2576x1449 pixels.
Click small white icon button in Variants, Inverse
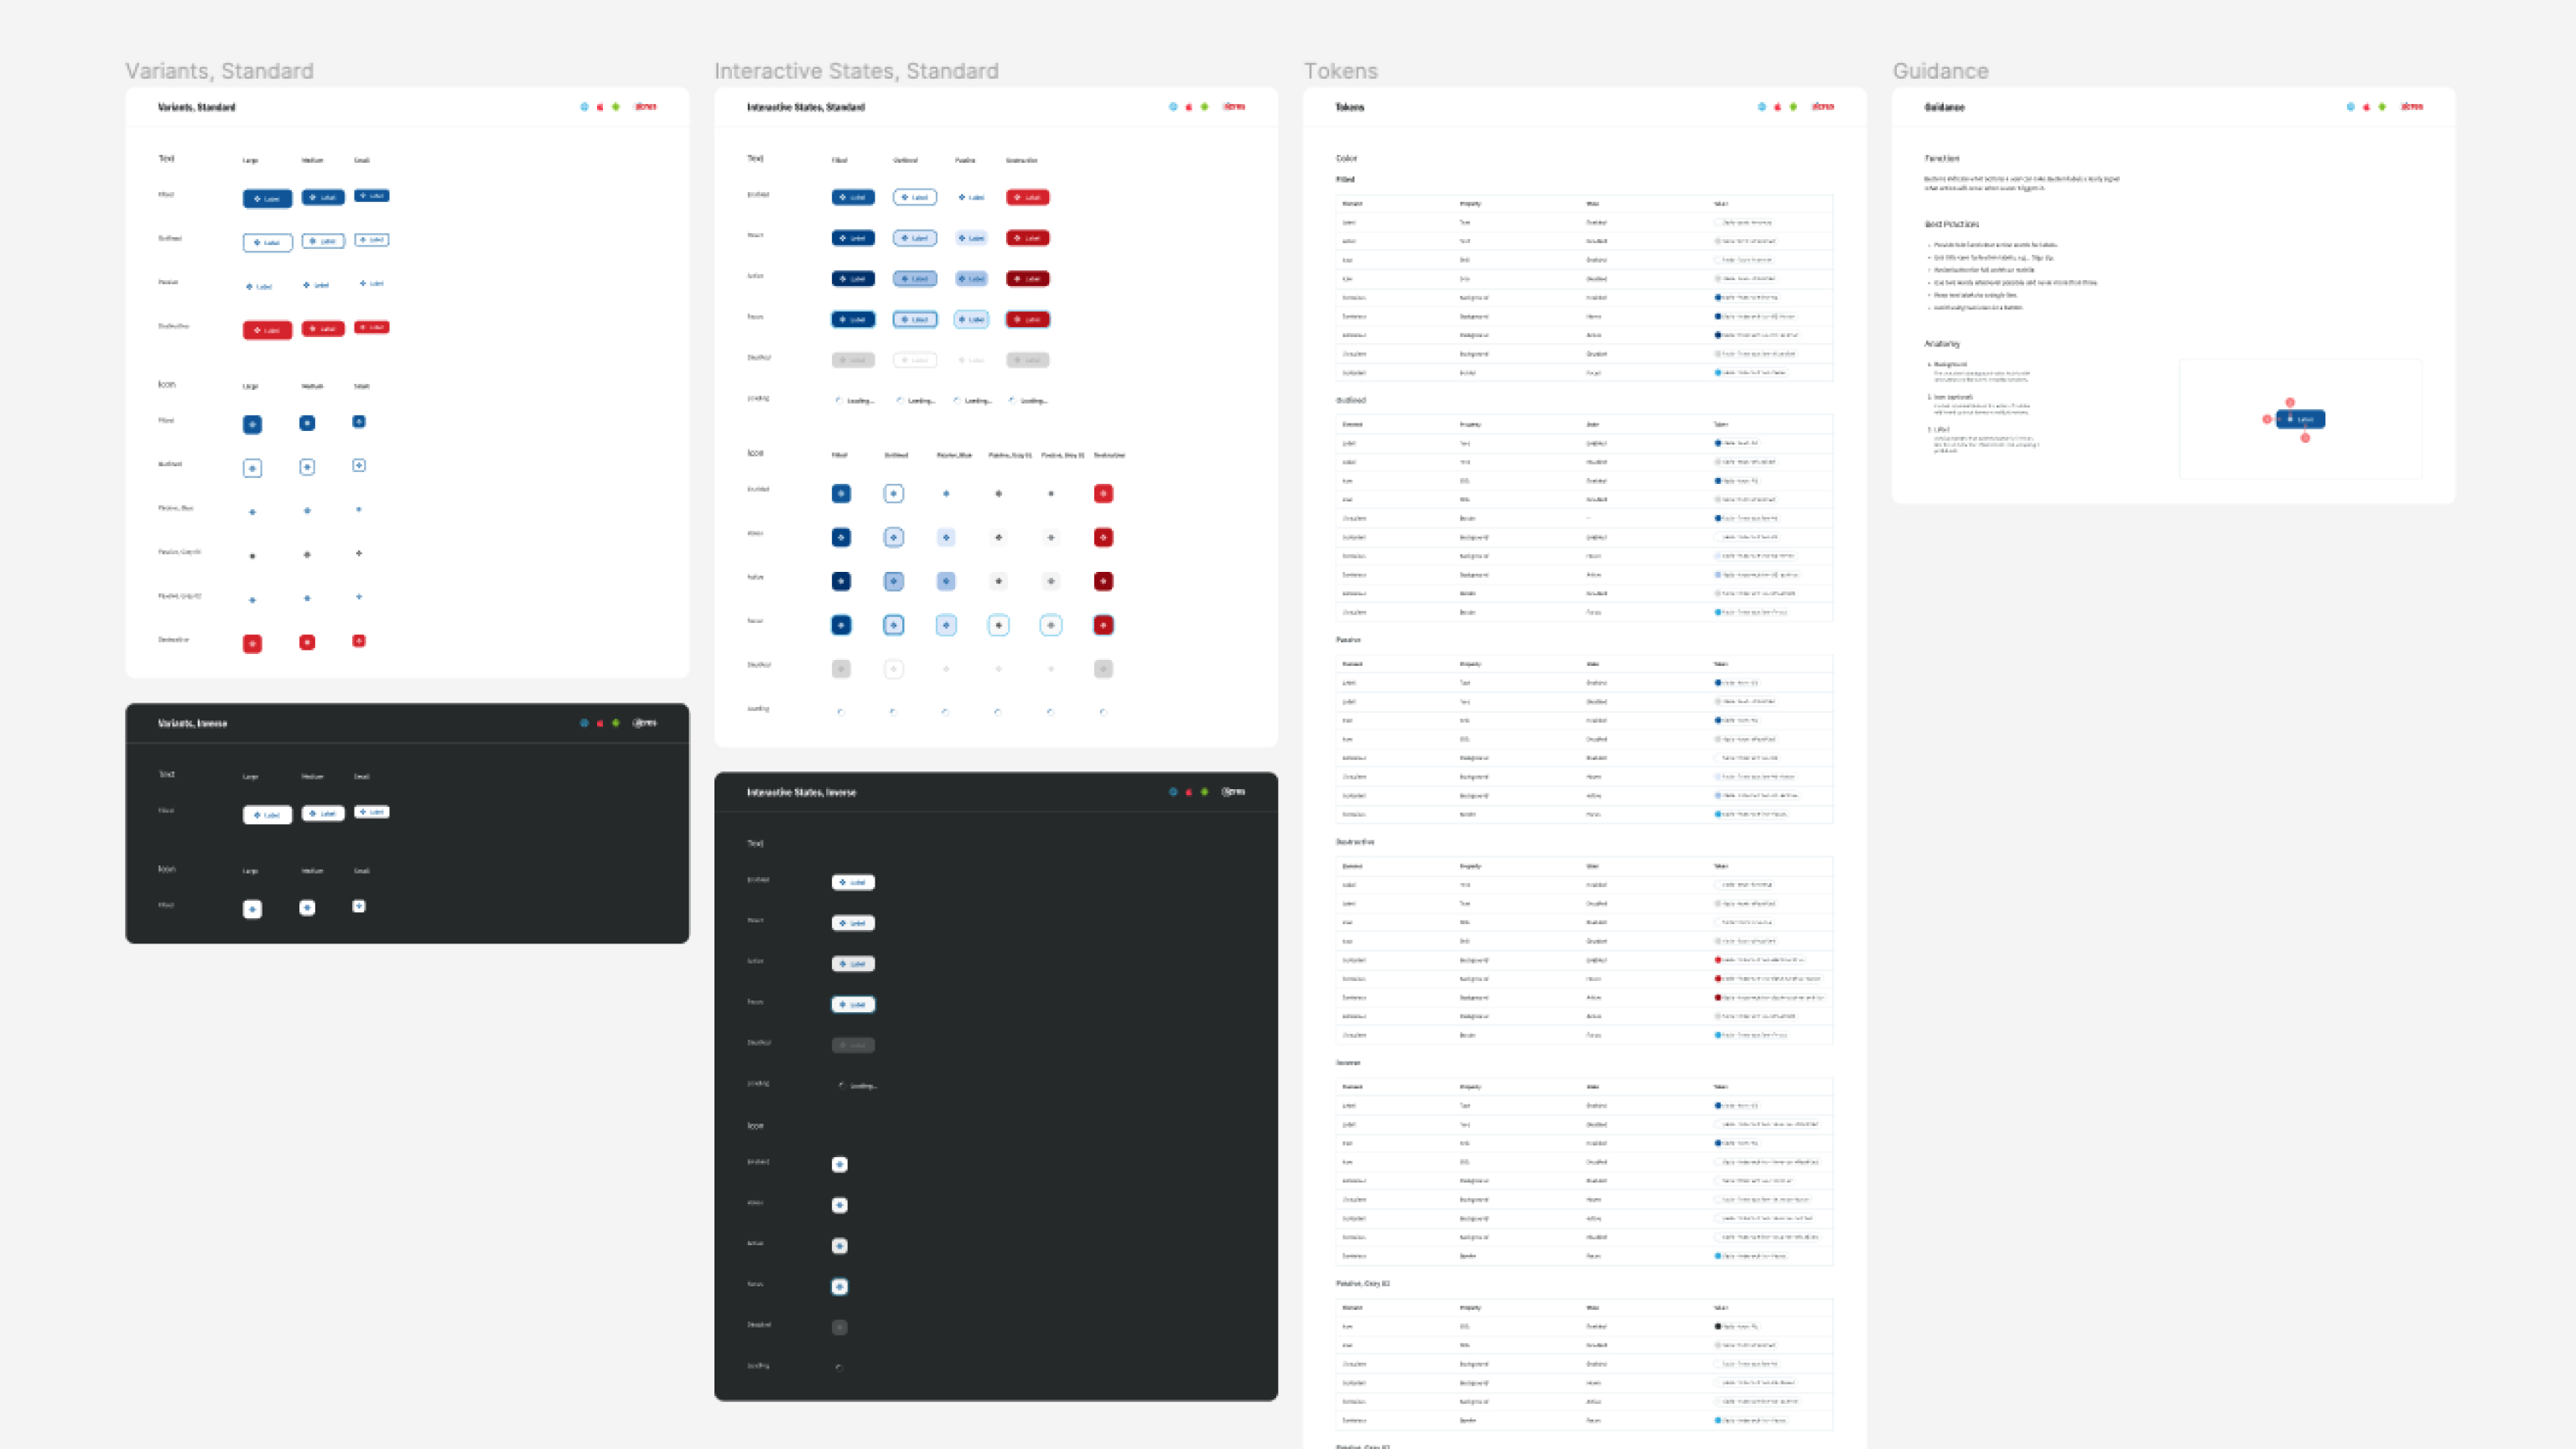[x=359, y=907]
